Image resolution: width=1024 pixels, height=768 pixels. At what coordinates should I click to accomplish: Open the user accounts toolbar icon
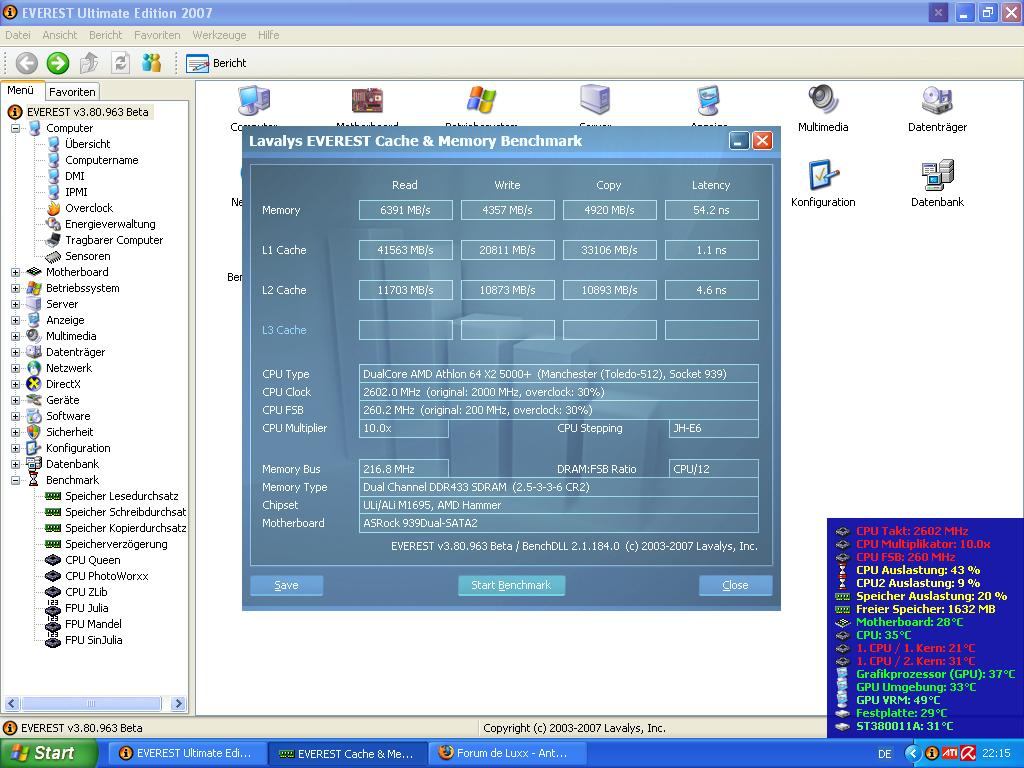click(152, 63)
